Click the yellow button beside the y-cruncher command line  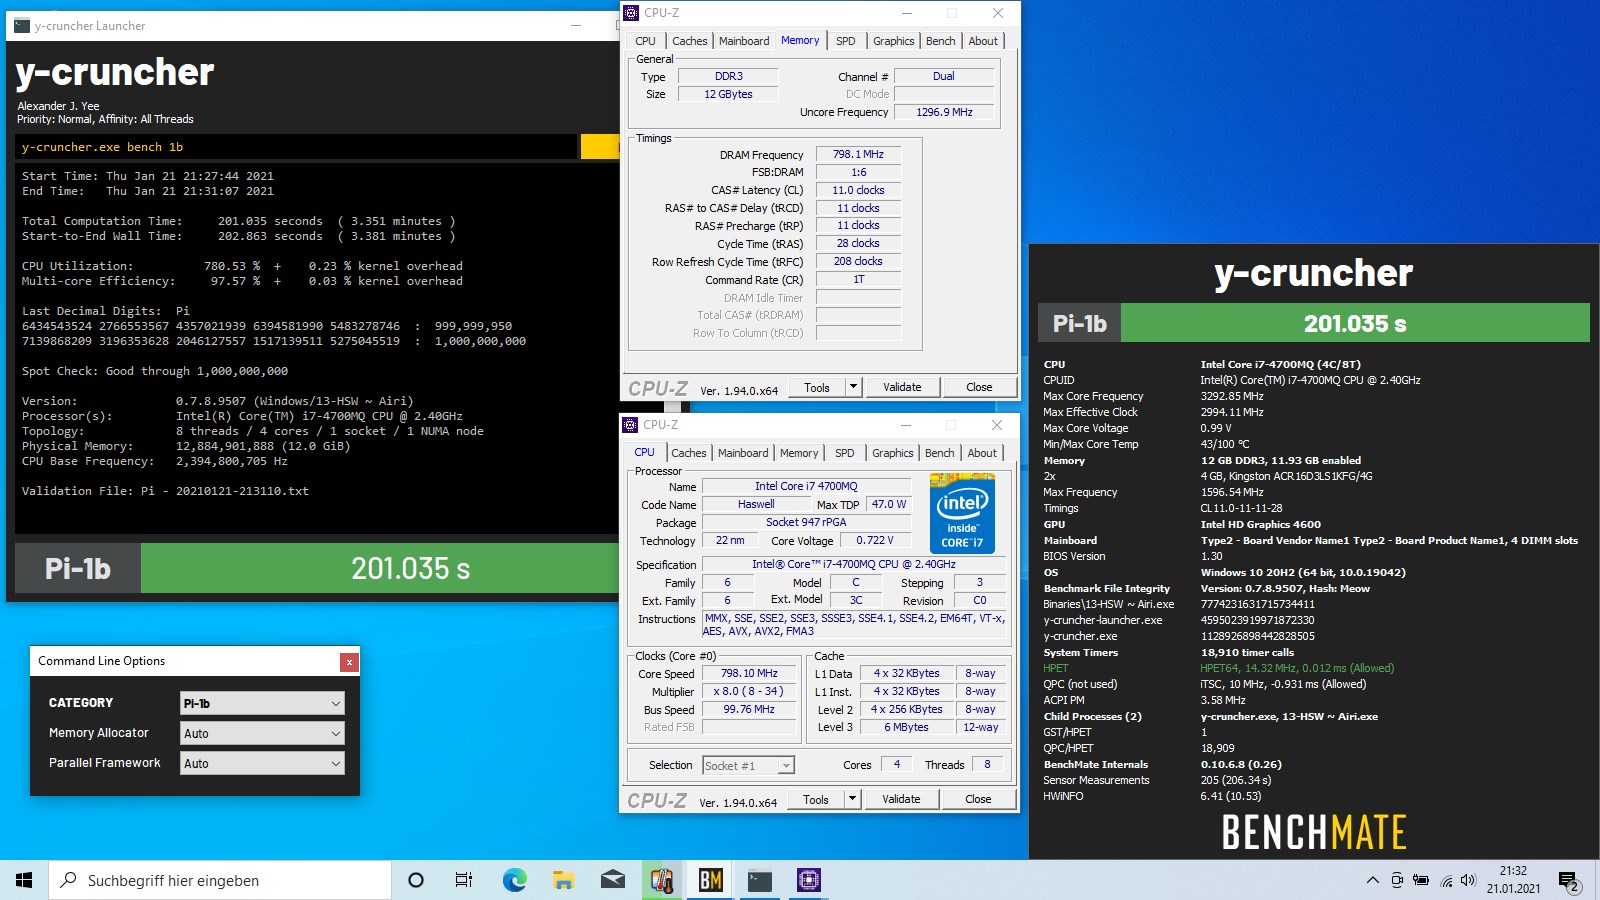pos(600,147)
